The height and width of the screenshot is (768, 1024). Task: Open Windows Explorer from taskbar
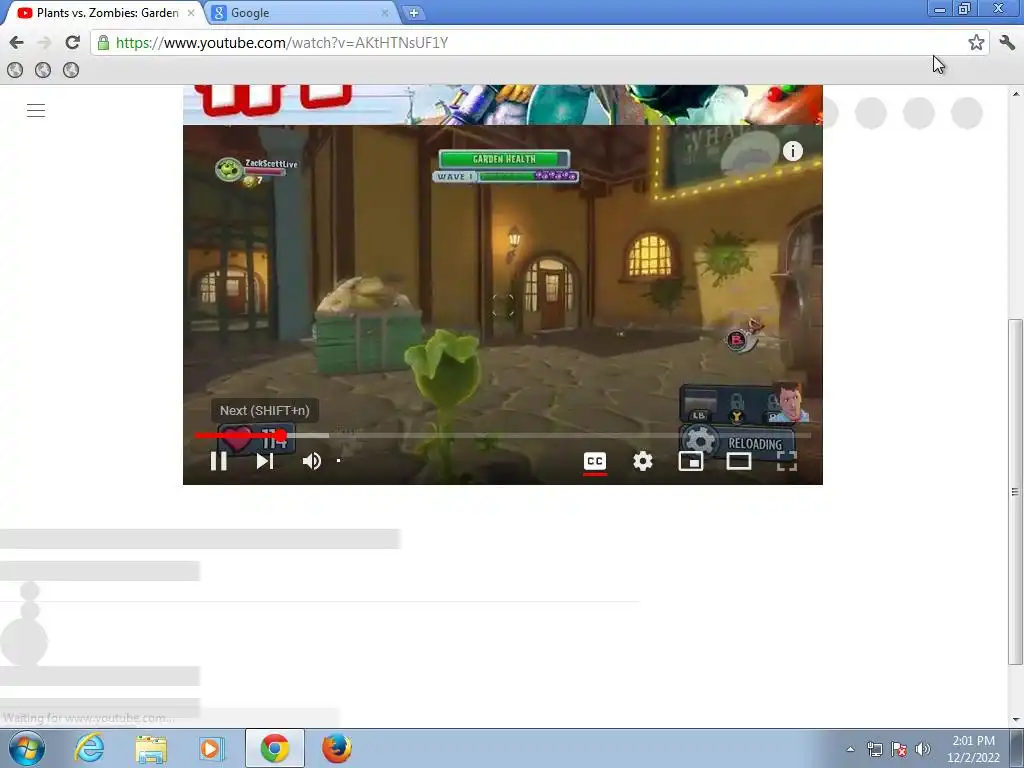click(151, 748)
